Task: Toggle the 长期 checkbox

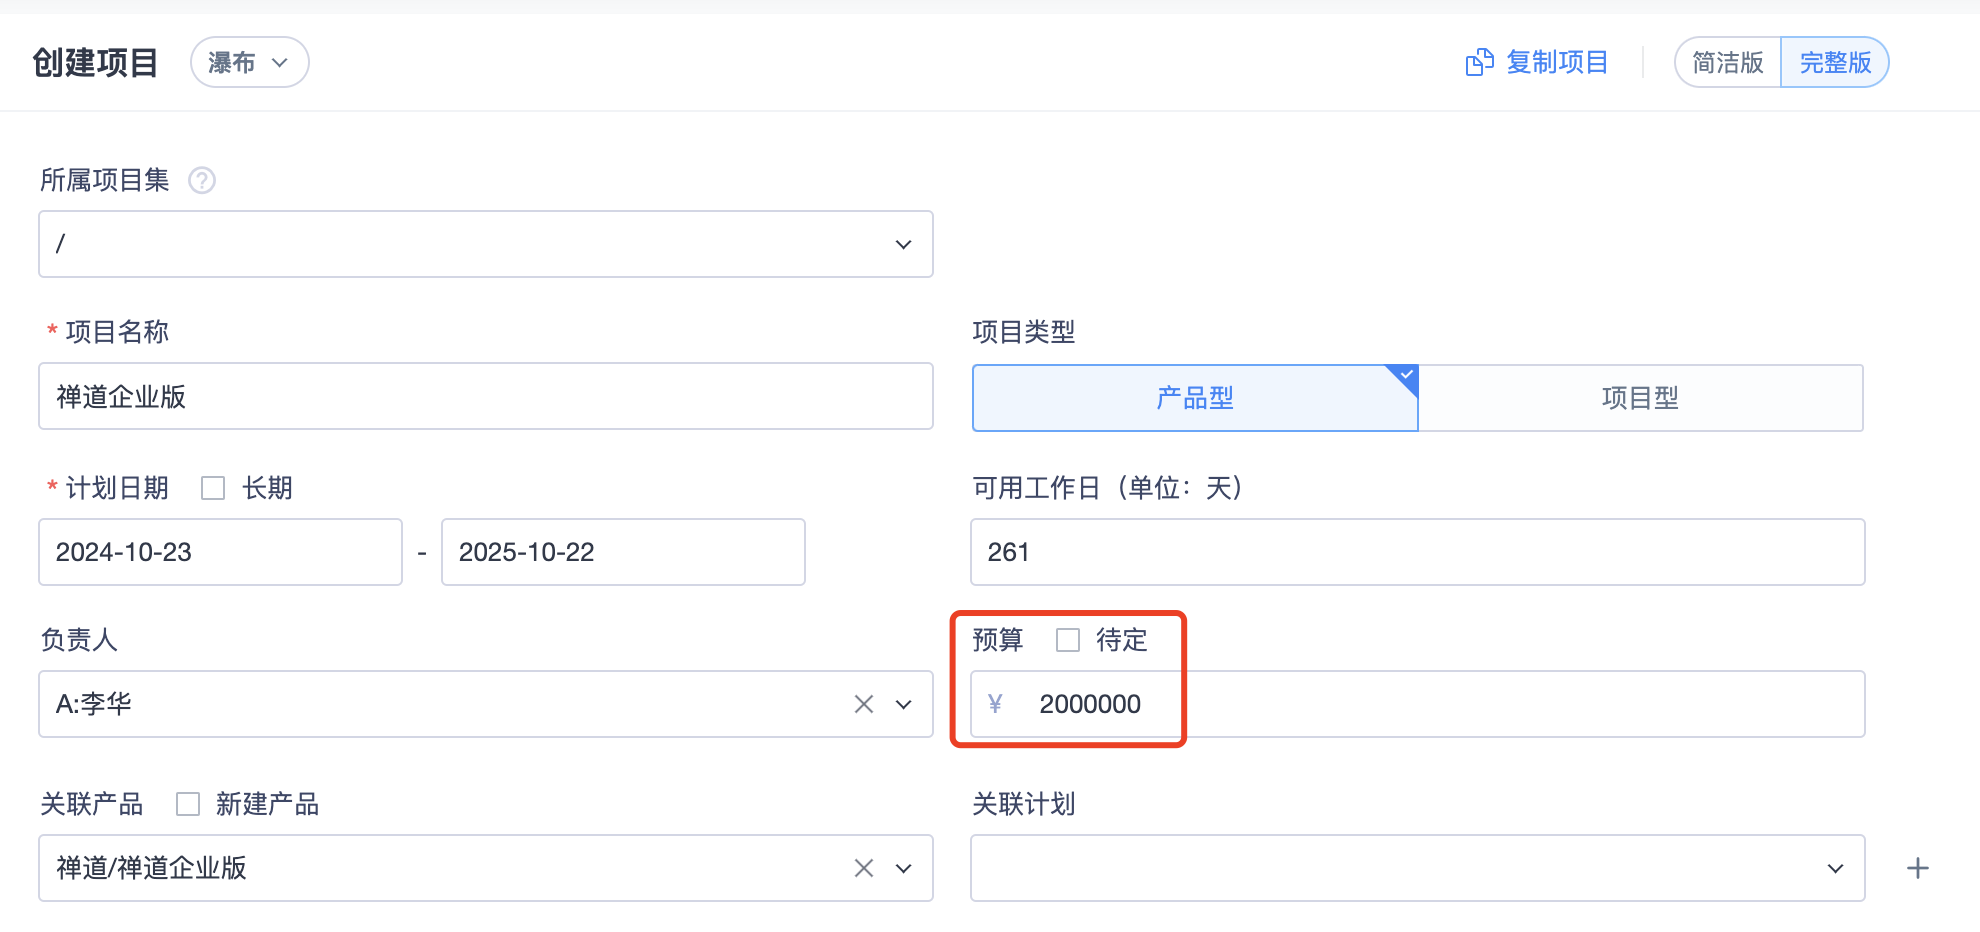Action: tap(213, 488)
